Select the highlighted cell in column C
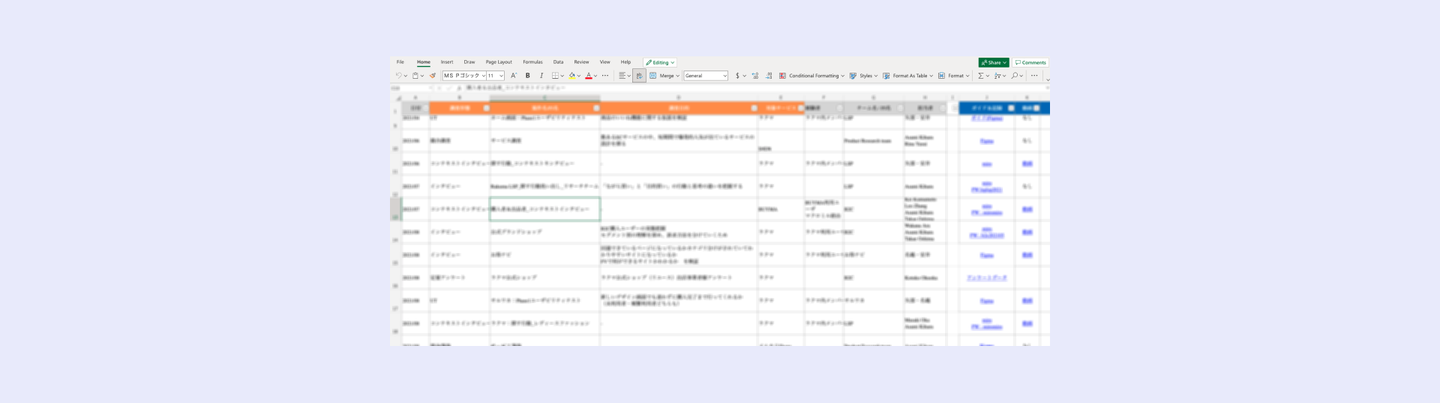The height and width of the screenshot is (403, 1440). pyautogui.click(x=545, y=209)
